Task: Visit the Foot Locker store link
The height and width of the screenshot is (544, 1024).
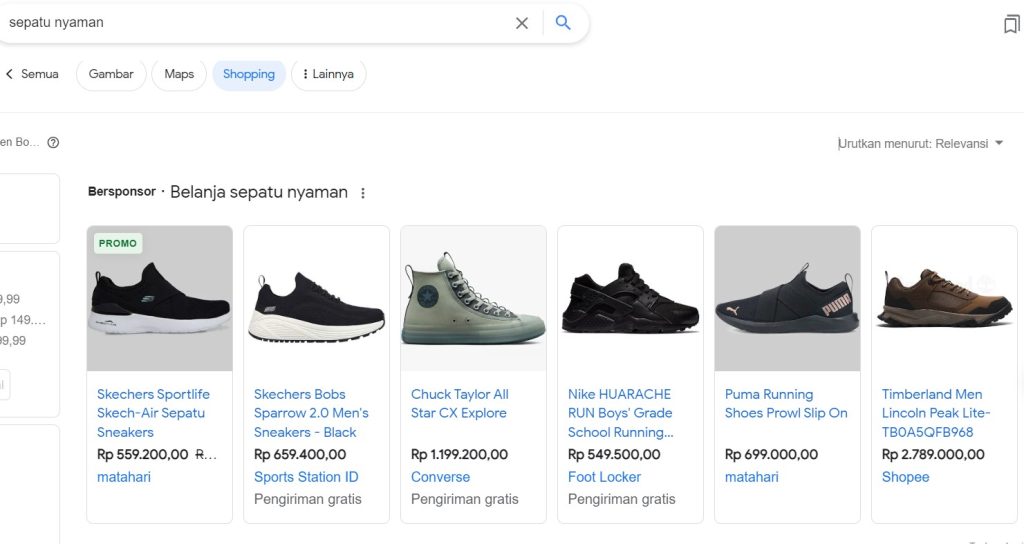Action: click(604, 477)
